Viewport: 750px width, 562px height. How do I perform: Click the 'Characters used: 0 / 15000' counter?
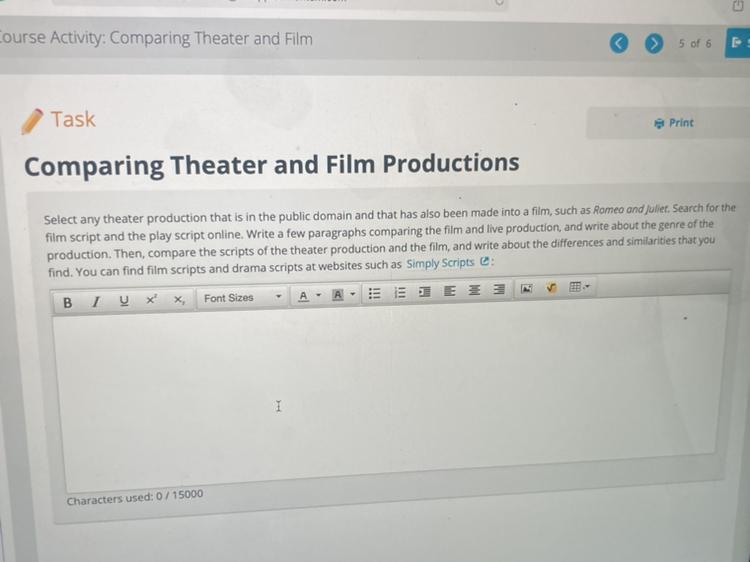[x=135, y=497]
